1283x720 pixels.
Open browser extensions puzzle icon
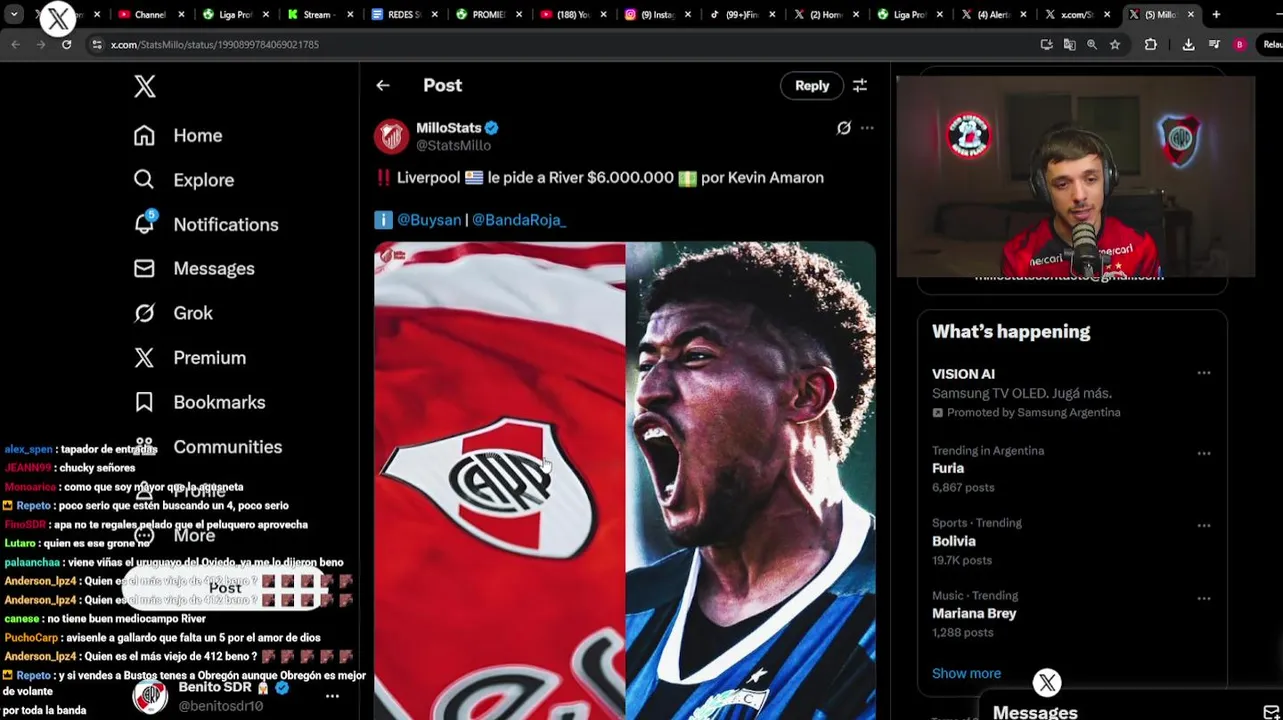[1150, 44]
